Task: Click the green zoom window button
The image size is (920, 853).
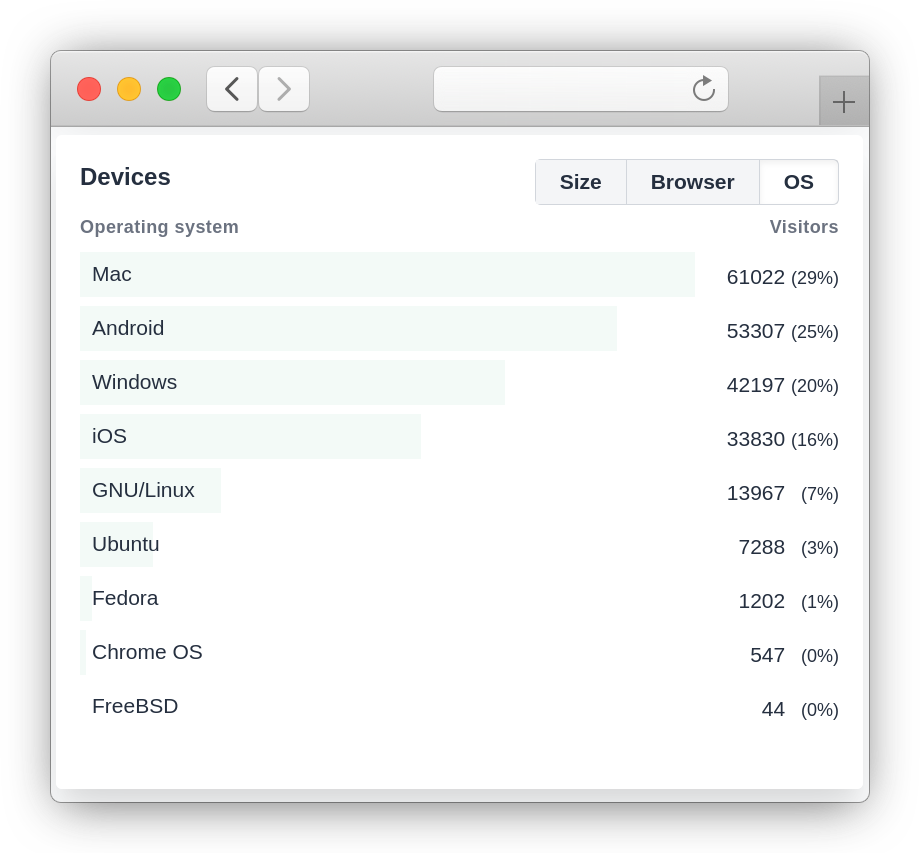Action: pos(169,89)
